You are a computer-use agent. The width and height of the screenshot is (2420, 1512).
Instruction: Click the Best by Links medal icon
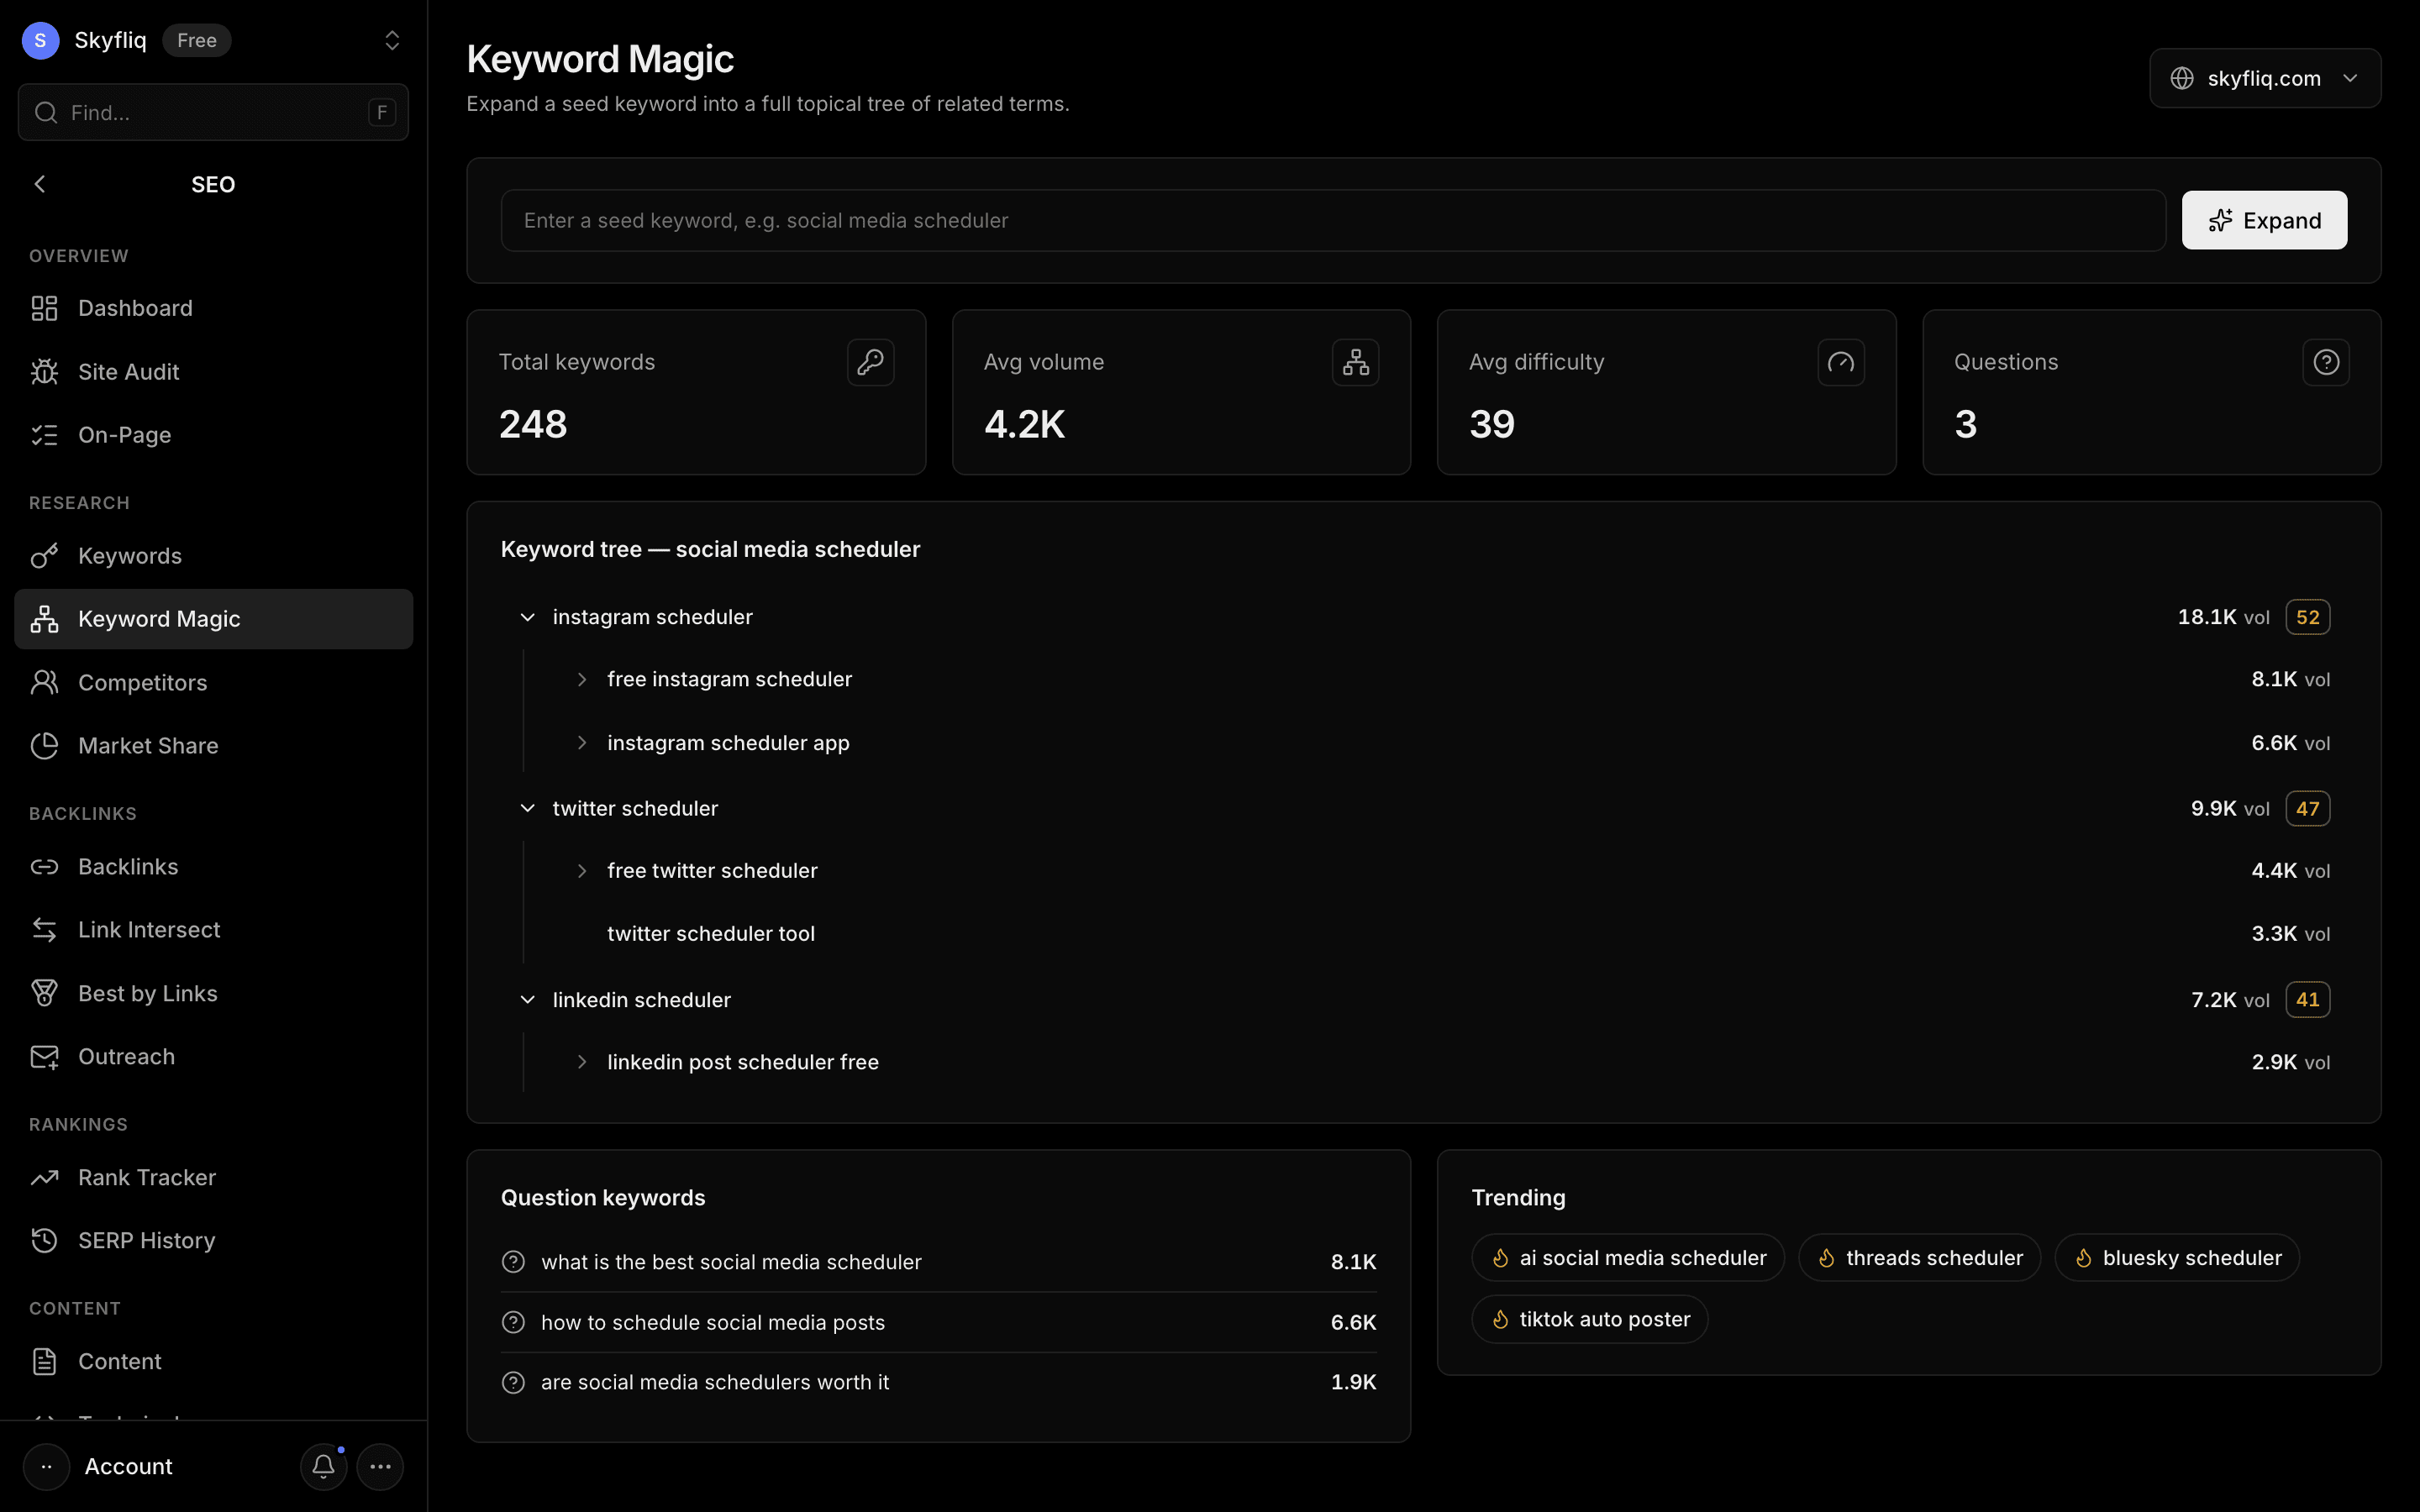tap(44, 993)
